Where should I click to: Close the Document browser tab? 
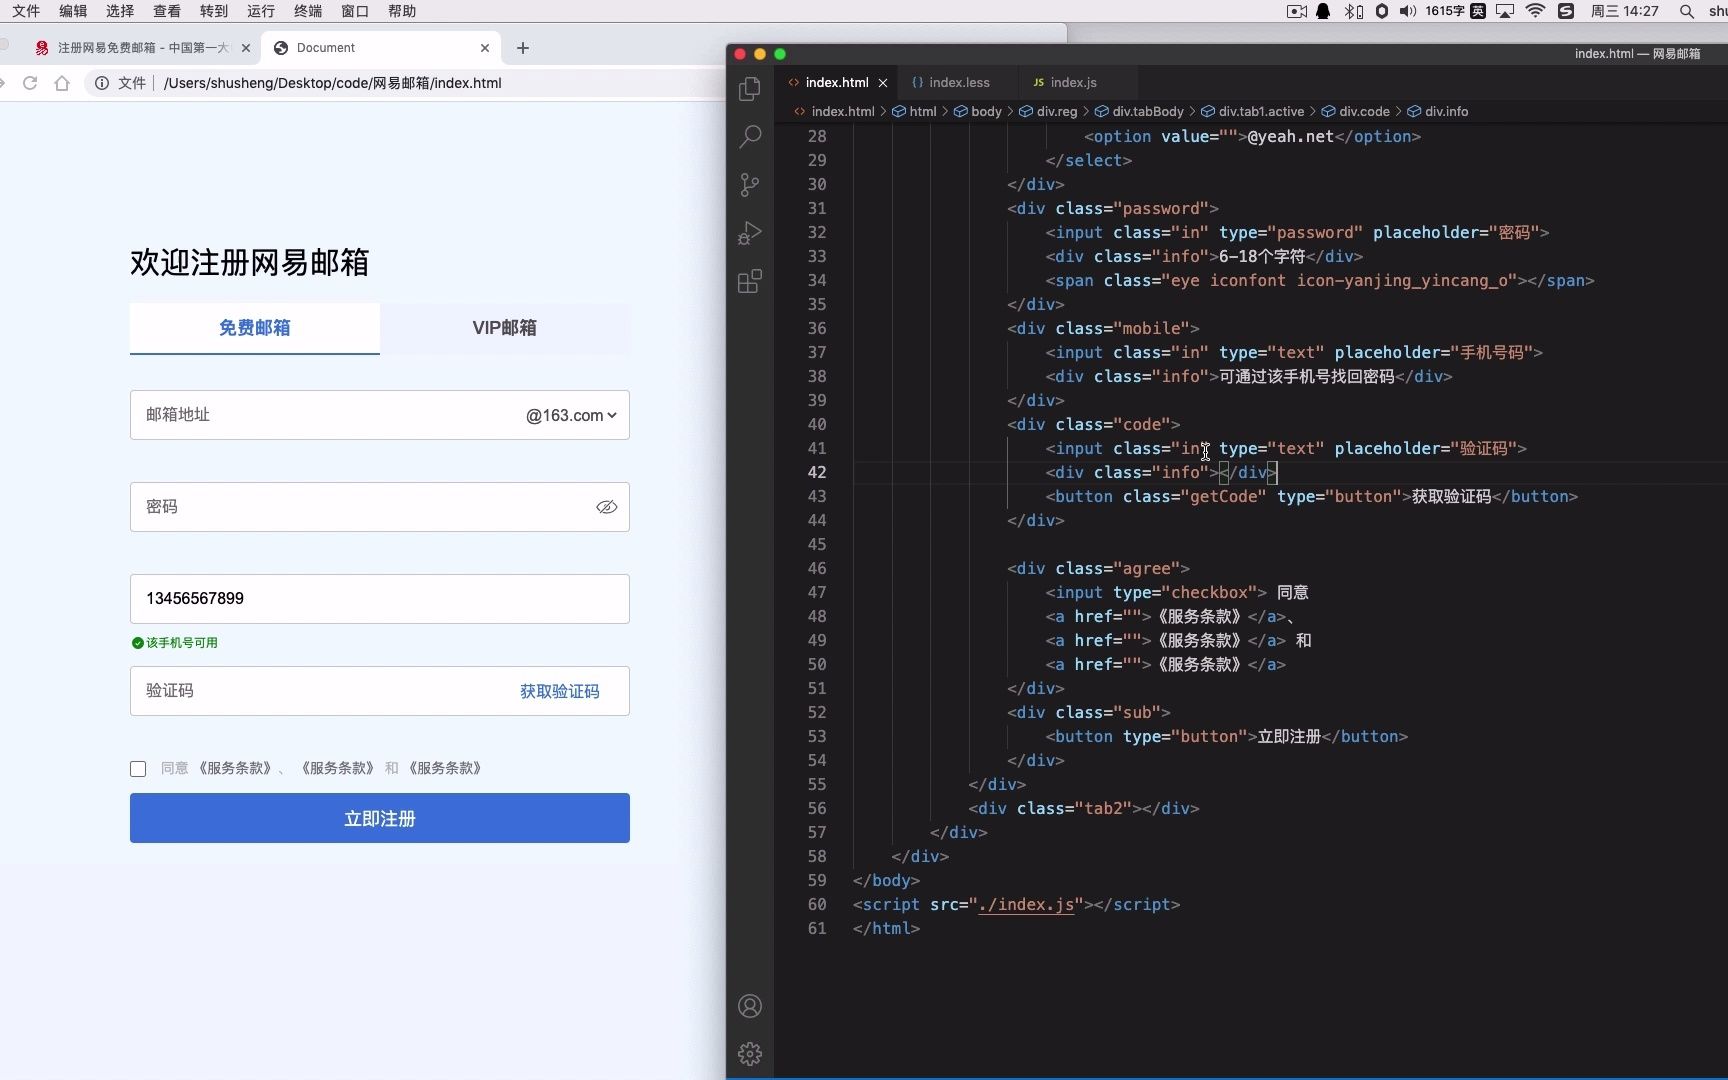[x=485, y=48]
